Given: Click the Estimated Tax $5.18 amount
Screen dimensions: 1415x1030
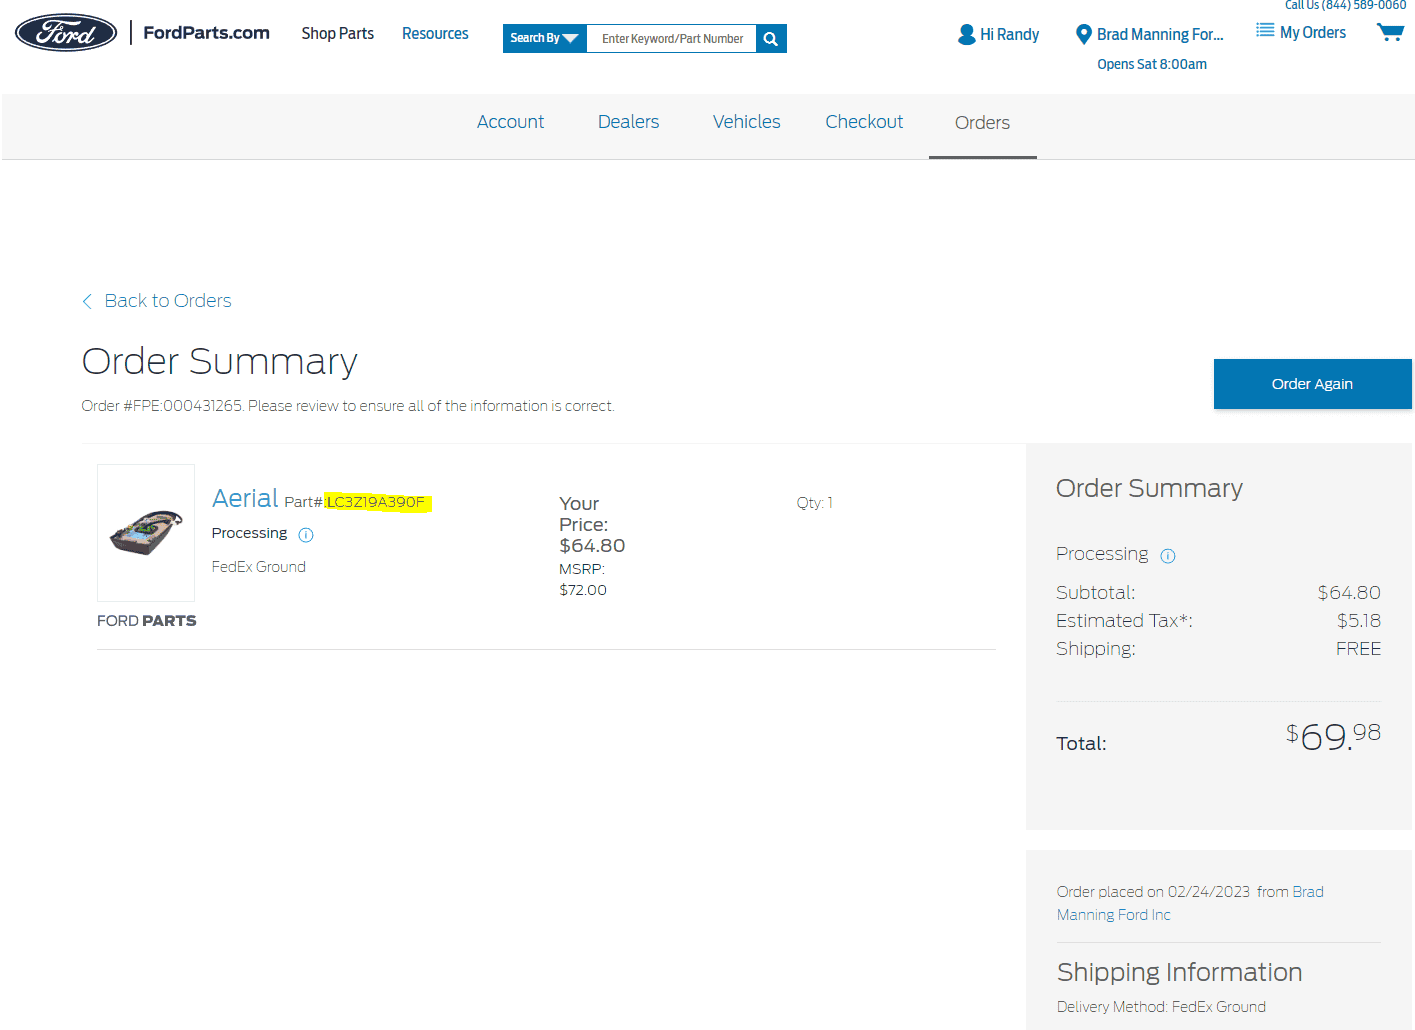Looking at the screenshot, I should click(1359, 621).
